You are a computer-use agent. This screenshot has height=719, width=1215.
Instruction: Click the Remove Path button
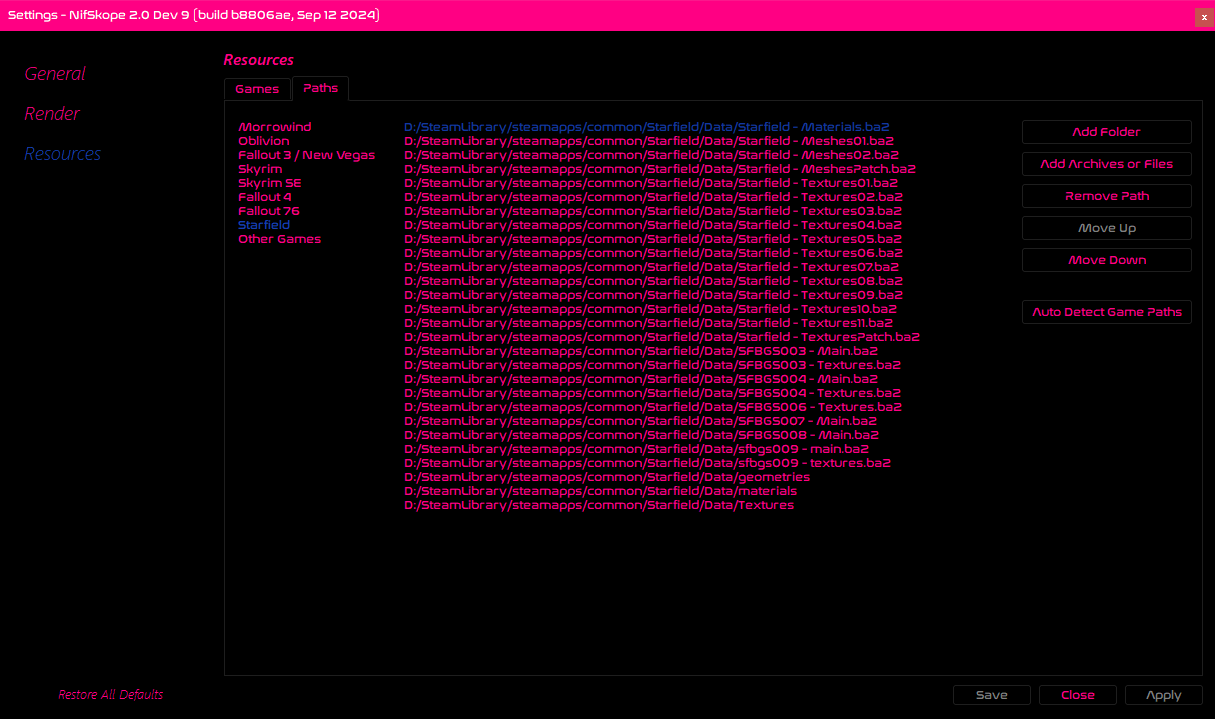(1106, 196)
